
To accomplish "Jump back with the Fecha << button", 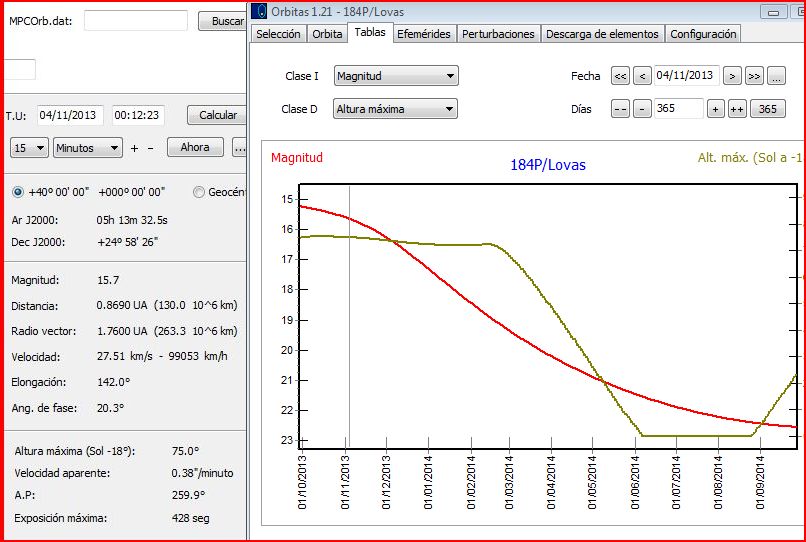I will coord(620,76).
